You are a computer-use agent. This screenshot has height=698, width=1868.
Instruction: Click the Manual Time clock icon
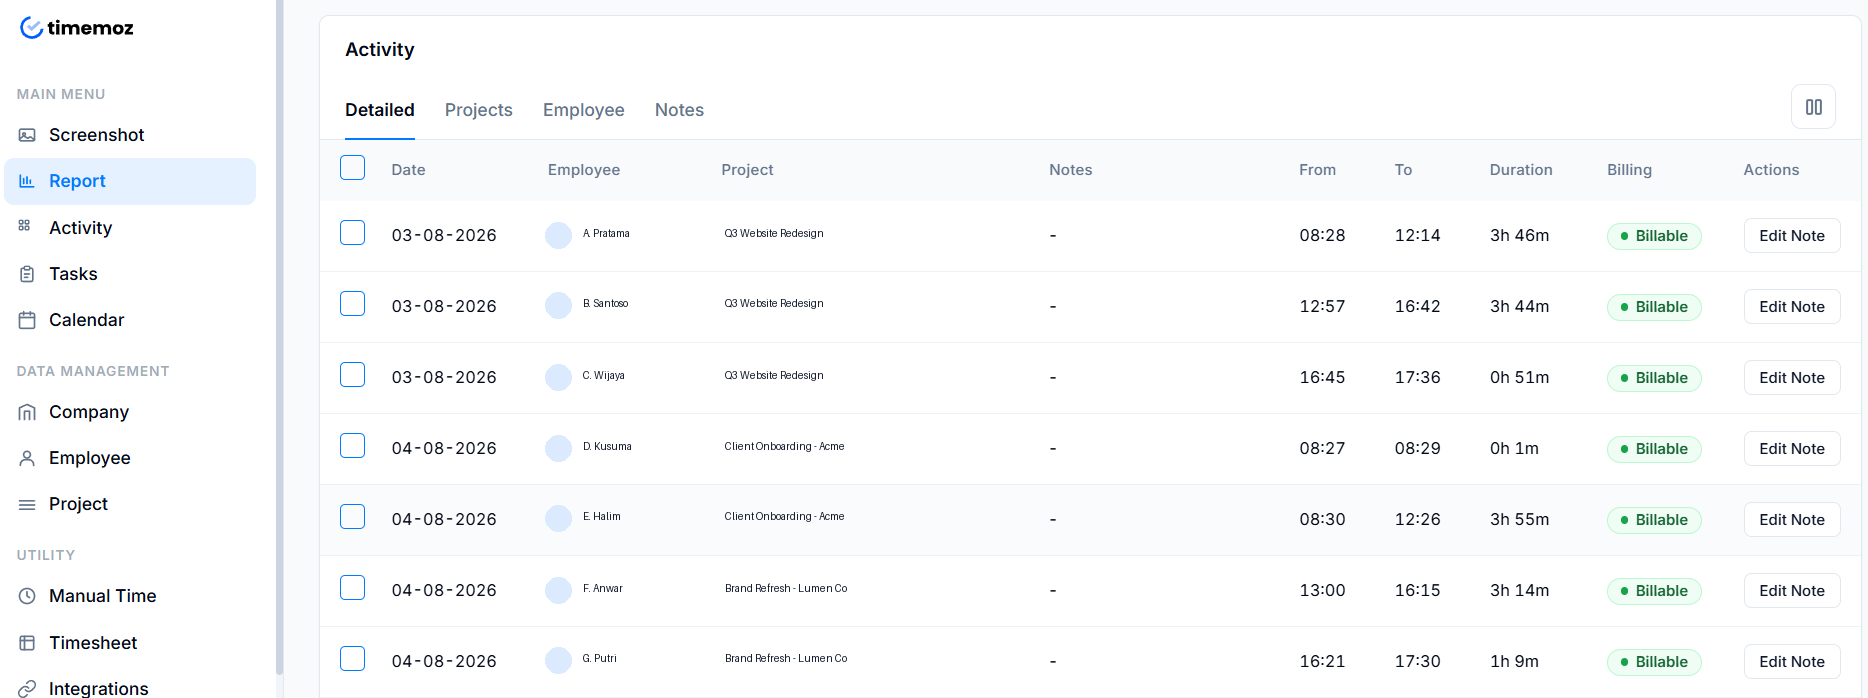(27, 596)
